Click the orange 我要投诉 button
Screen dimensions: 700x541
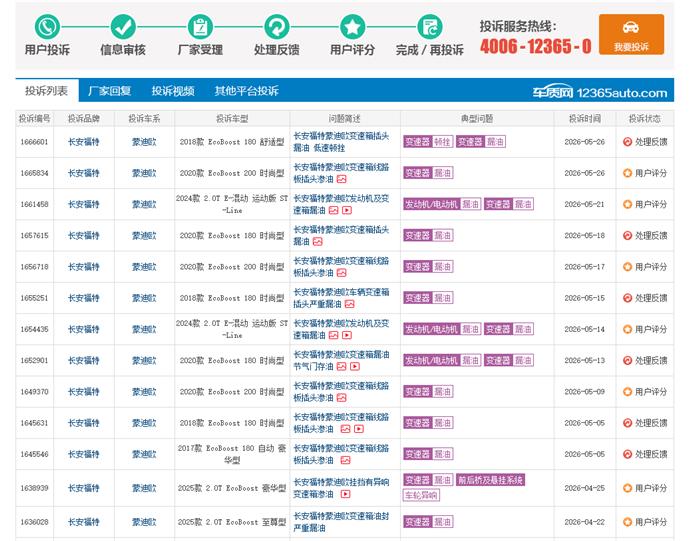(x=631, y=34)
